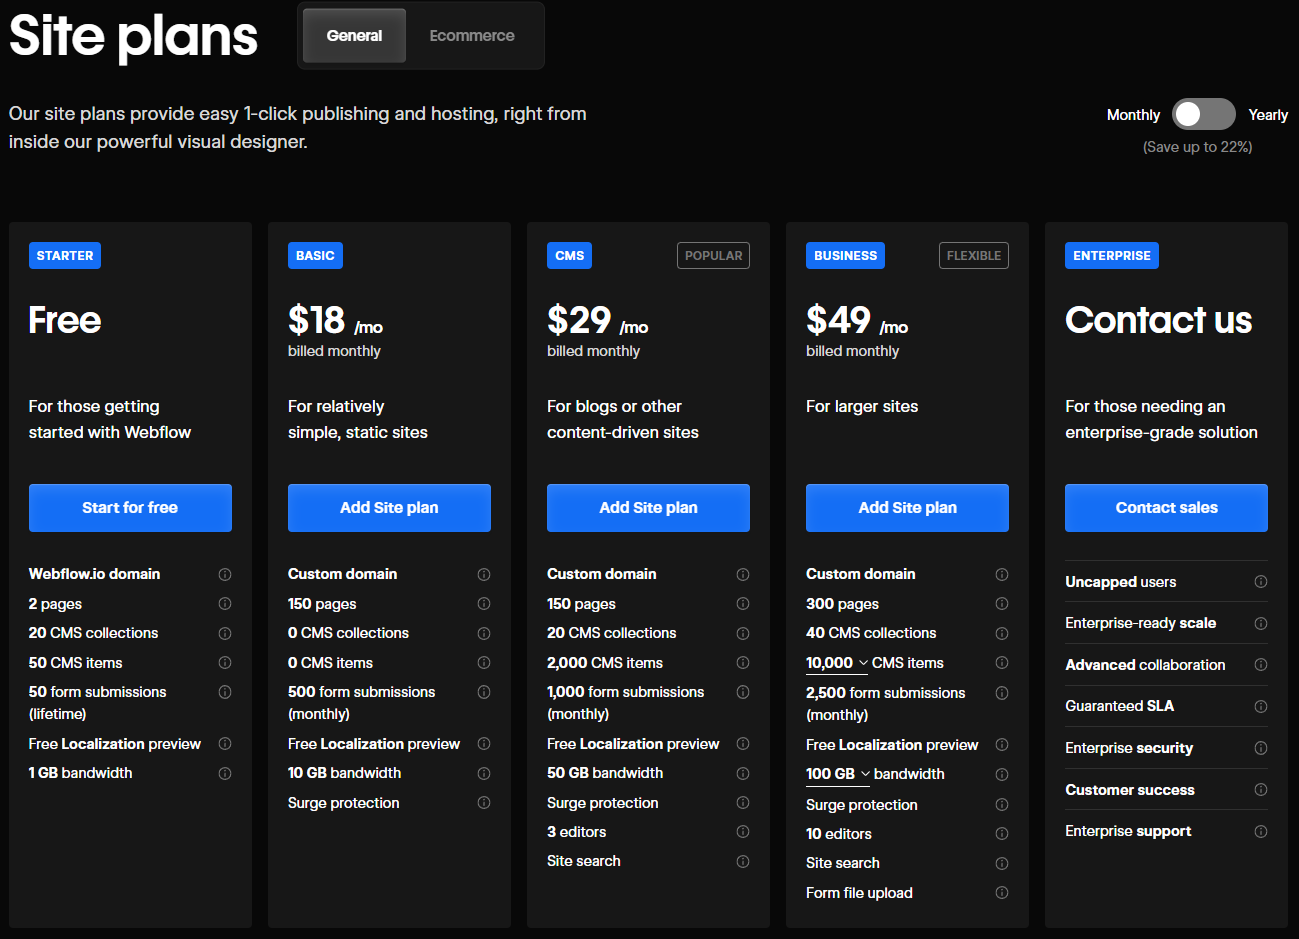Show info for Starter 2 pages
Screen dimensions: 1299x939
[225, 604]
